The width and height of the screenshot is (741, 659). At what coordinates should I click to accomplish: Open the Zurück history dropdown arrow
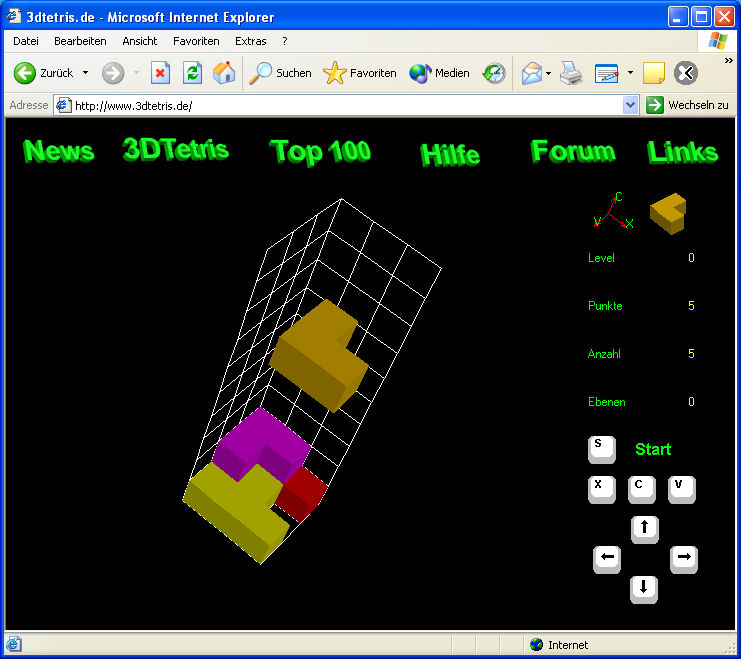point(86,73)
